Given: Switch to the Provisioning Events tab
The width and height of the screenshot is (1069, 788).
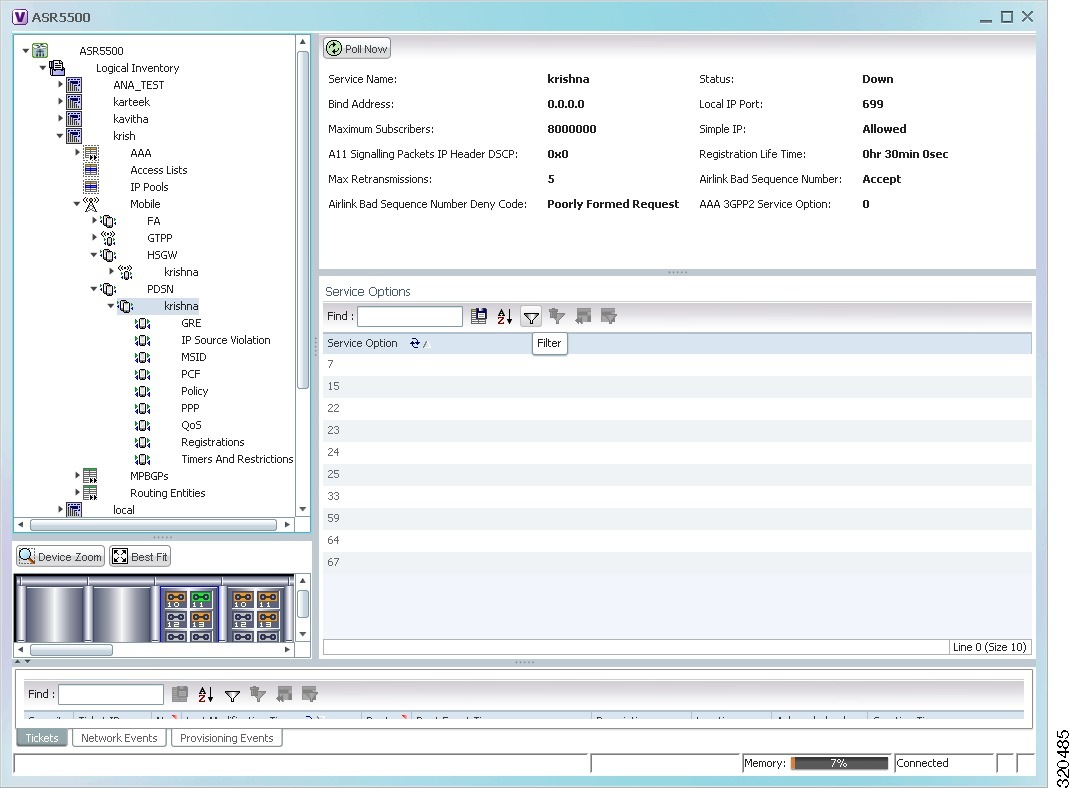Looking at the screenshot, I should [226, 738].
